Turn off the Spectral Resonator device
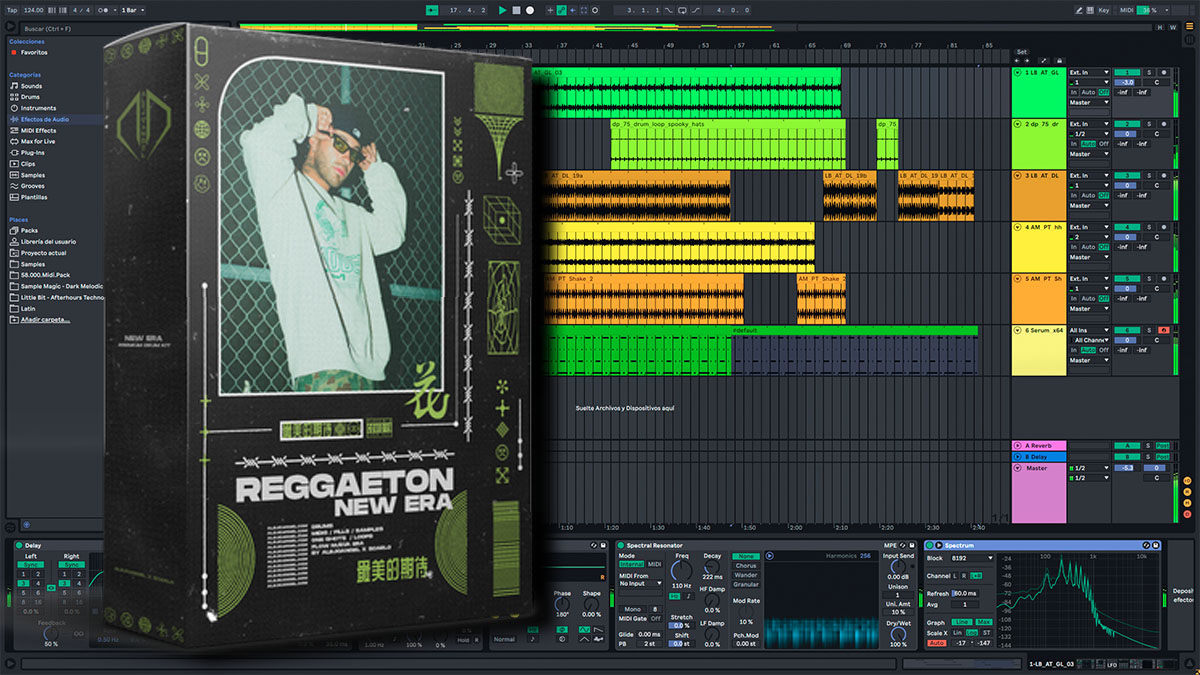The width and height of the screenshot is (1200, 675). pos(621,545)
